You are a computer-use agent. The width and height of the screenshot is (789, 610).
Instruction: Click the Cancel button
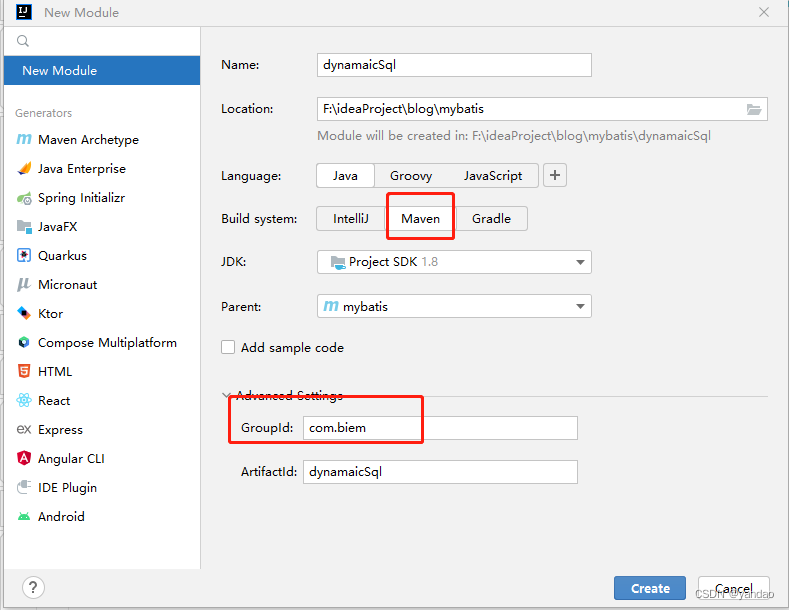point(734,588)
